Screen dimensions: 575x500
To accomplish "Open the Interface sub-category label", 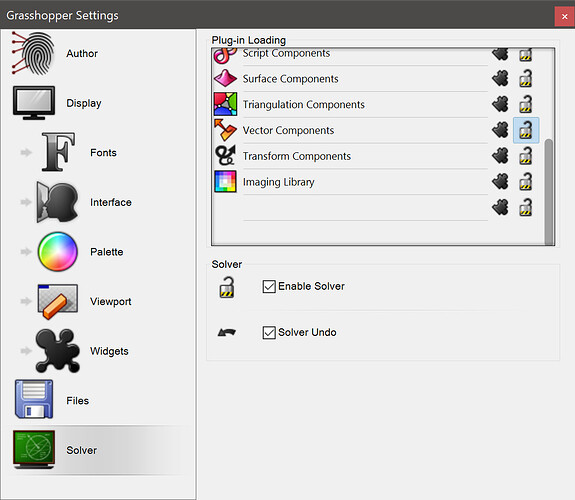I will pos(111,202).
